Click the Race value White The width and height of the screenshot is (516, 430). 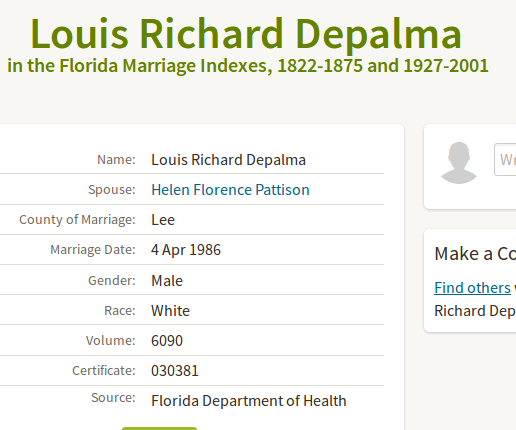pos(170,311)
